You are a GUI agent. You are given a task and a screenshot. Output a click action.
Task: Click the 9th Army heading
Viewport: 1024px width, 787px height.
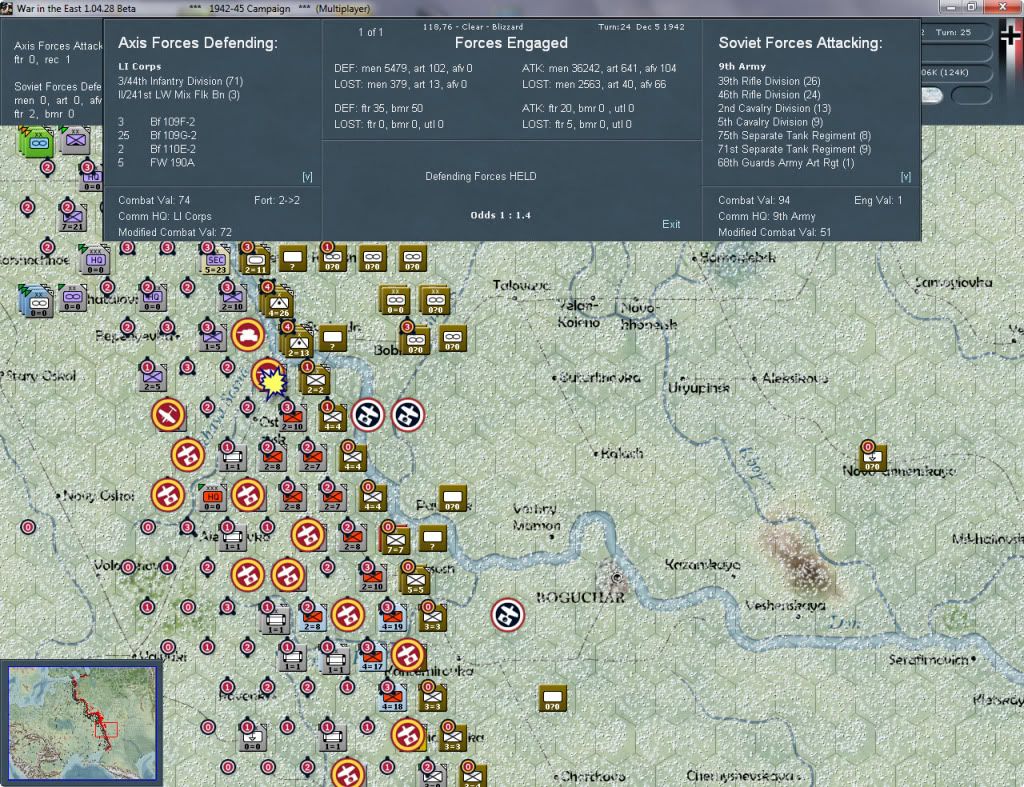pos(742,67)
